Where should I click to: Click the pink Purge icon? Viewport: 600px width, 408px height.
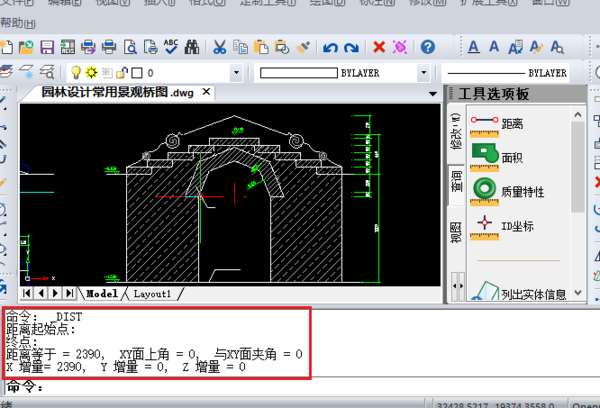pyautogui.click(x=400, y=47)
